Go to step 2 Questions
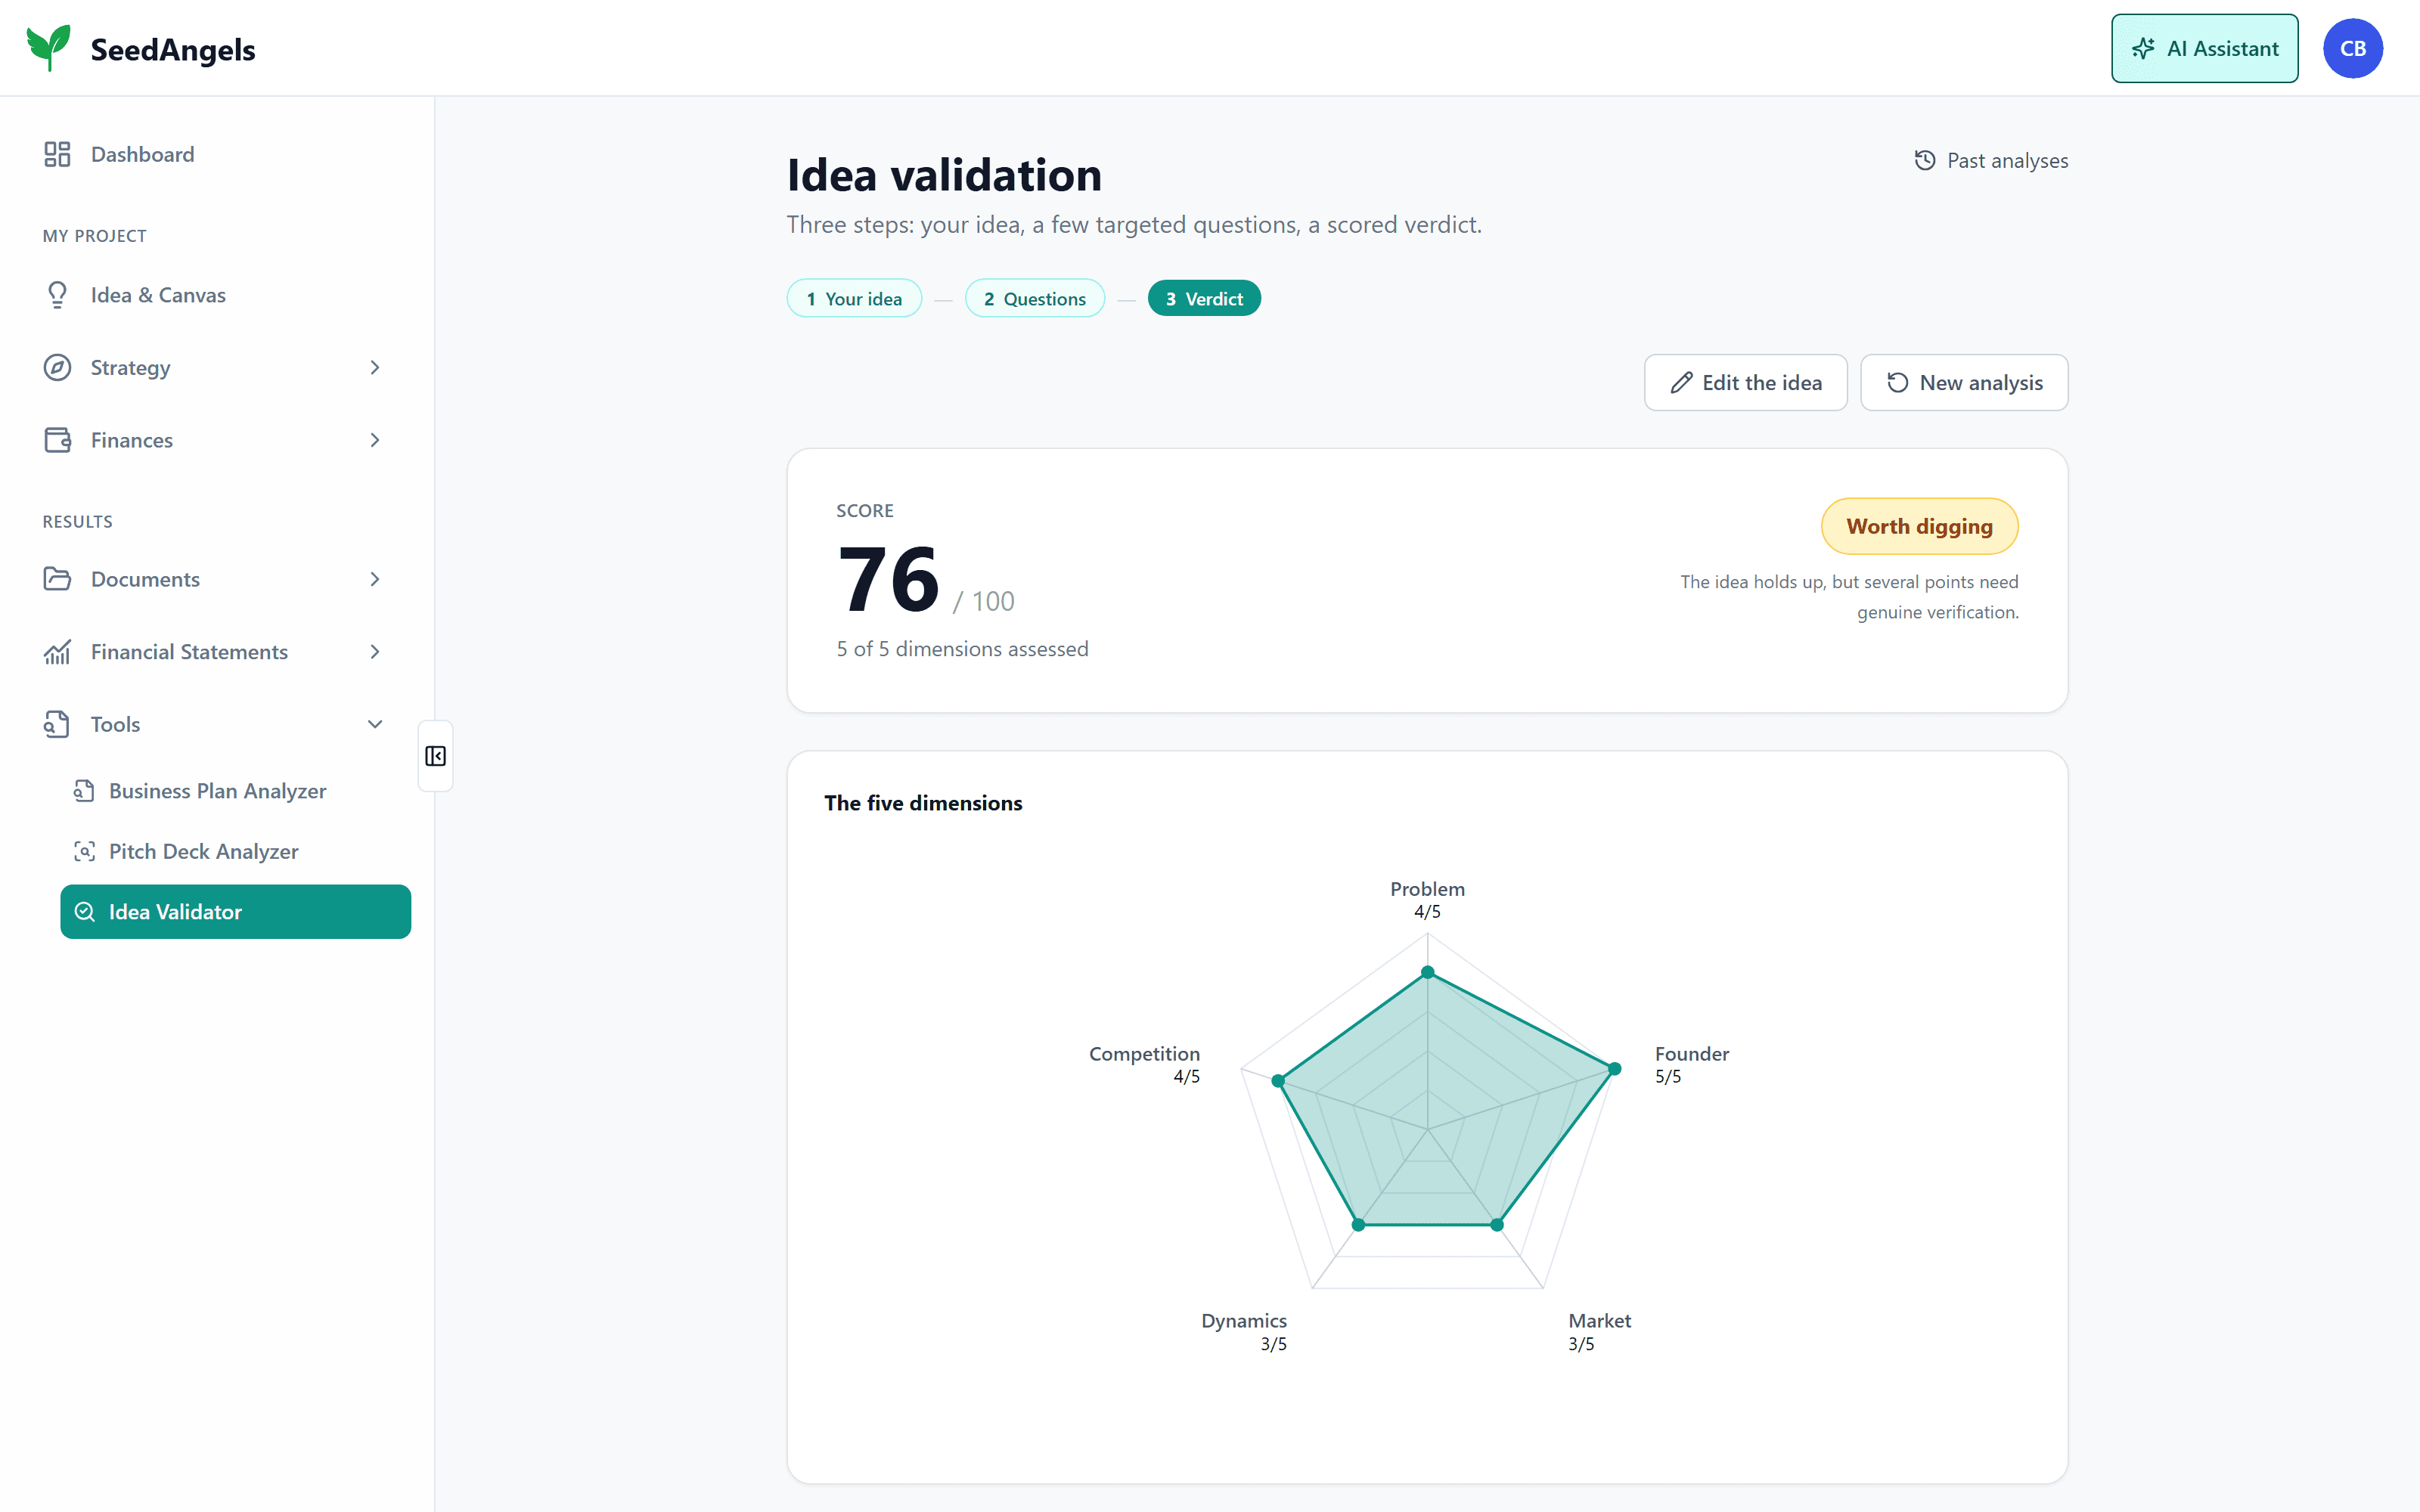 (1034, 298)
